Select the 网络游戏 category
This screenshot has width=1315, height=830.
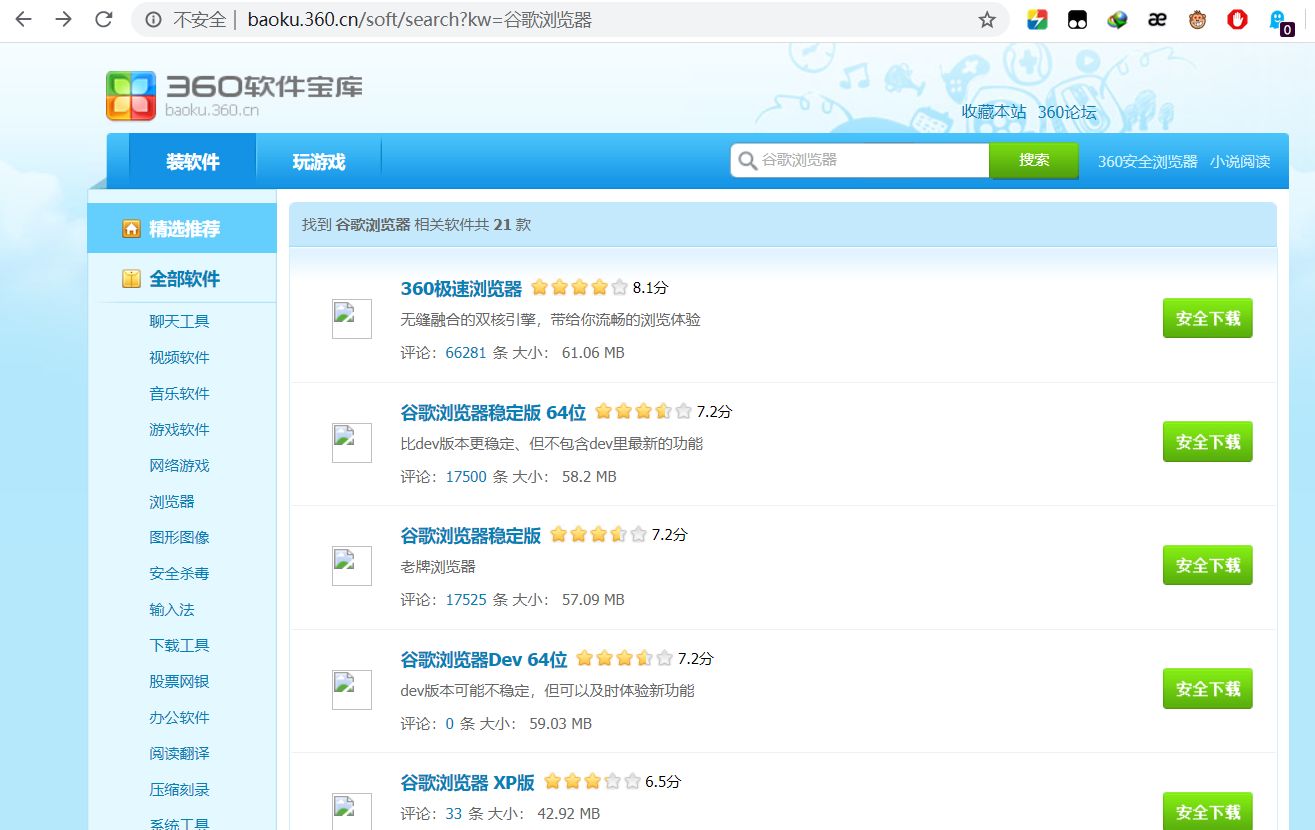[179, 465]
